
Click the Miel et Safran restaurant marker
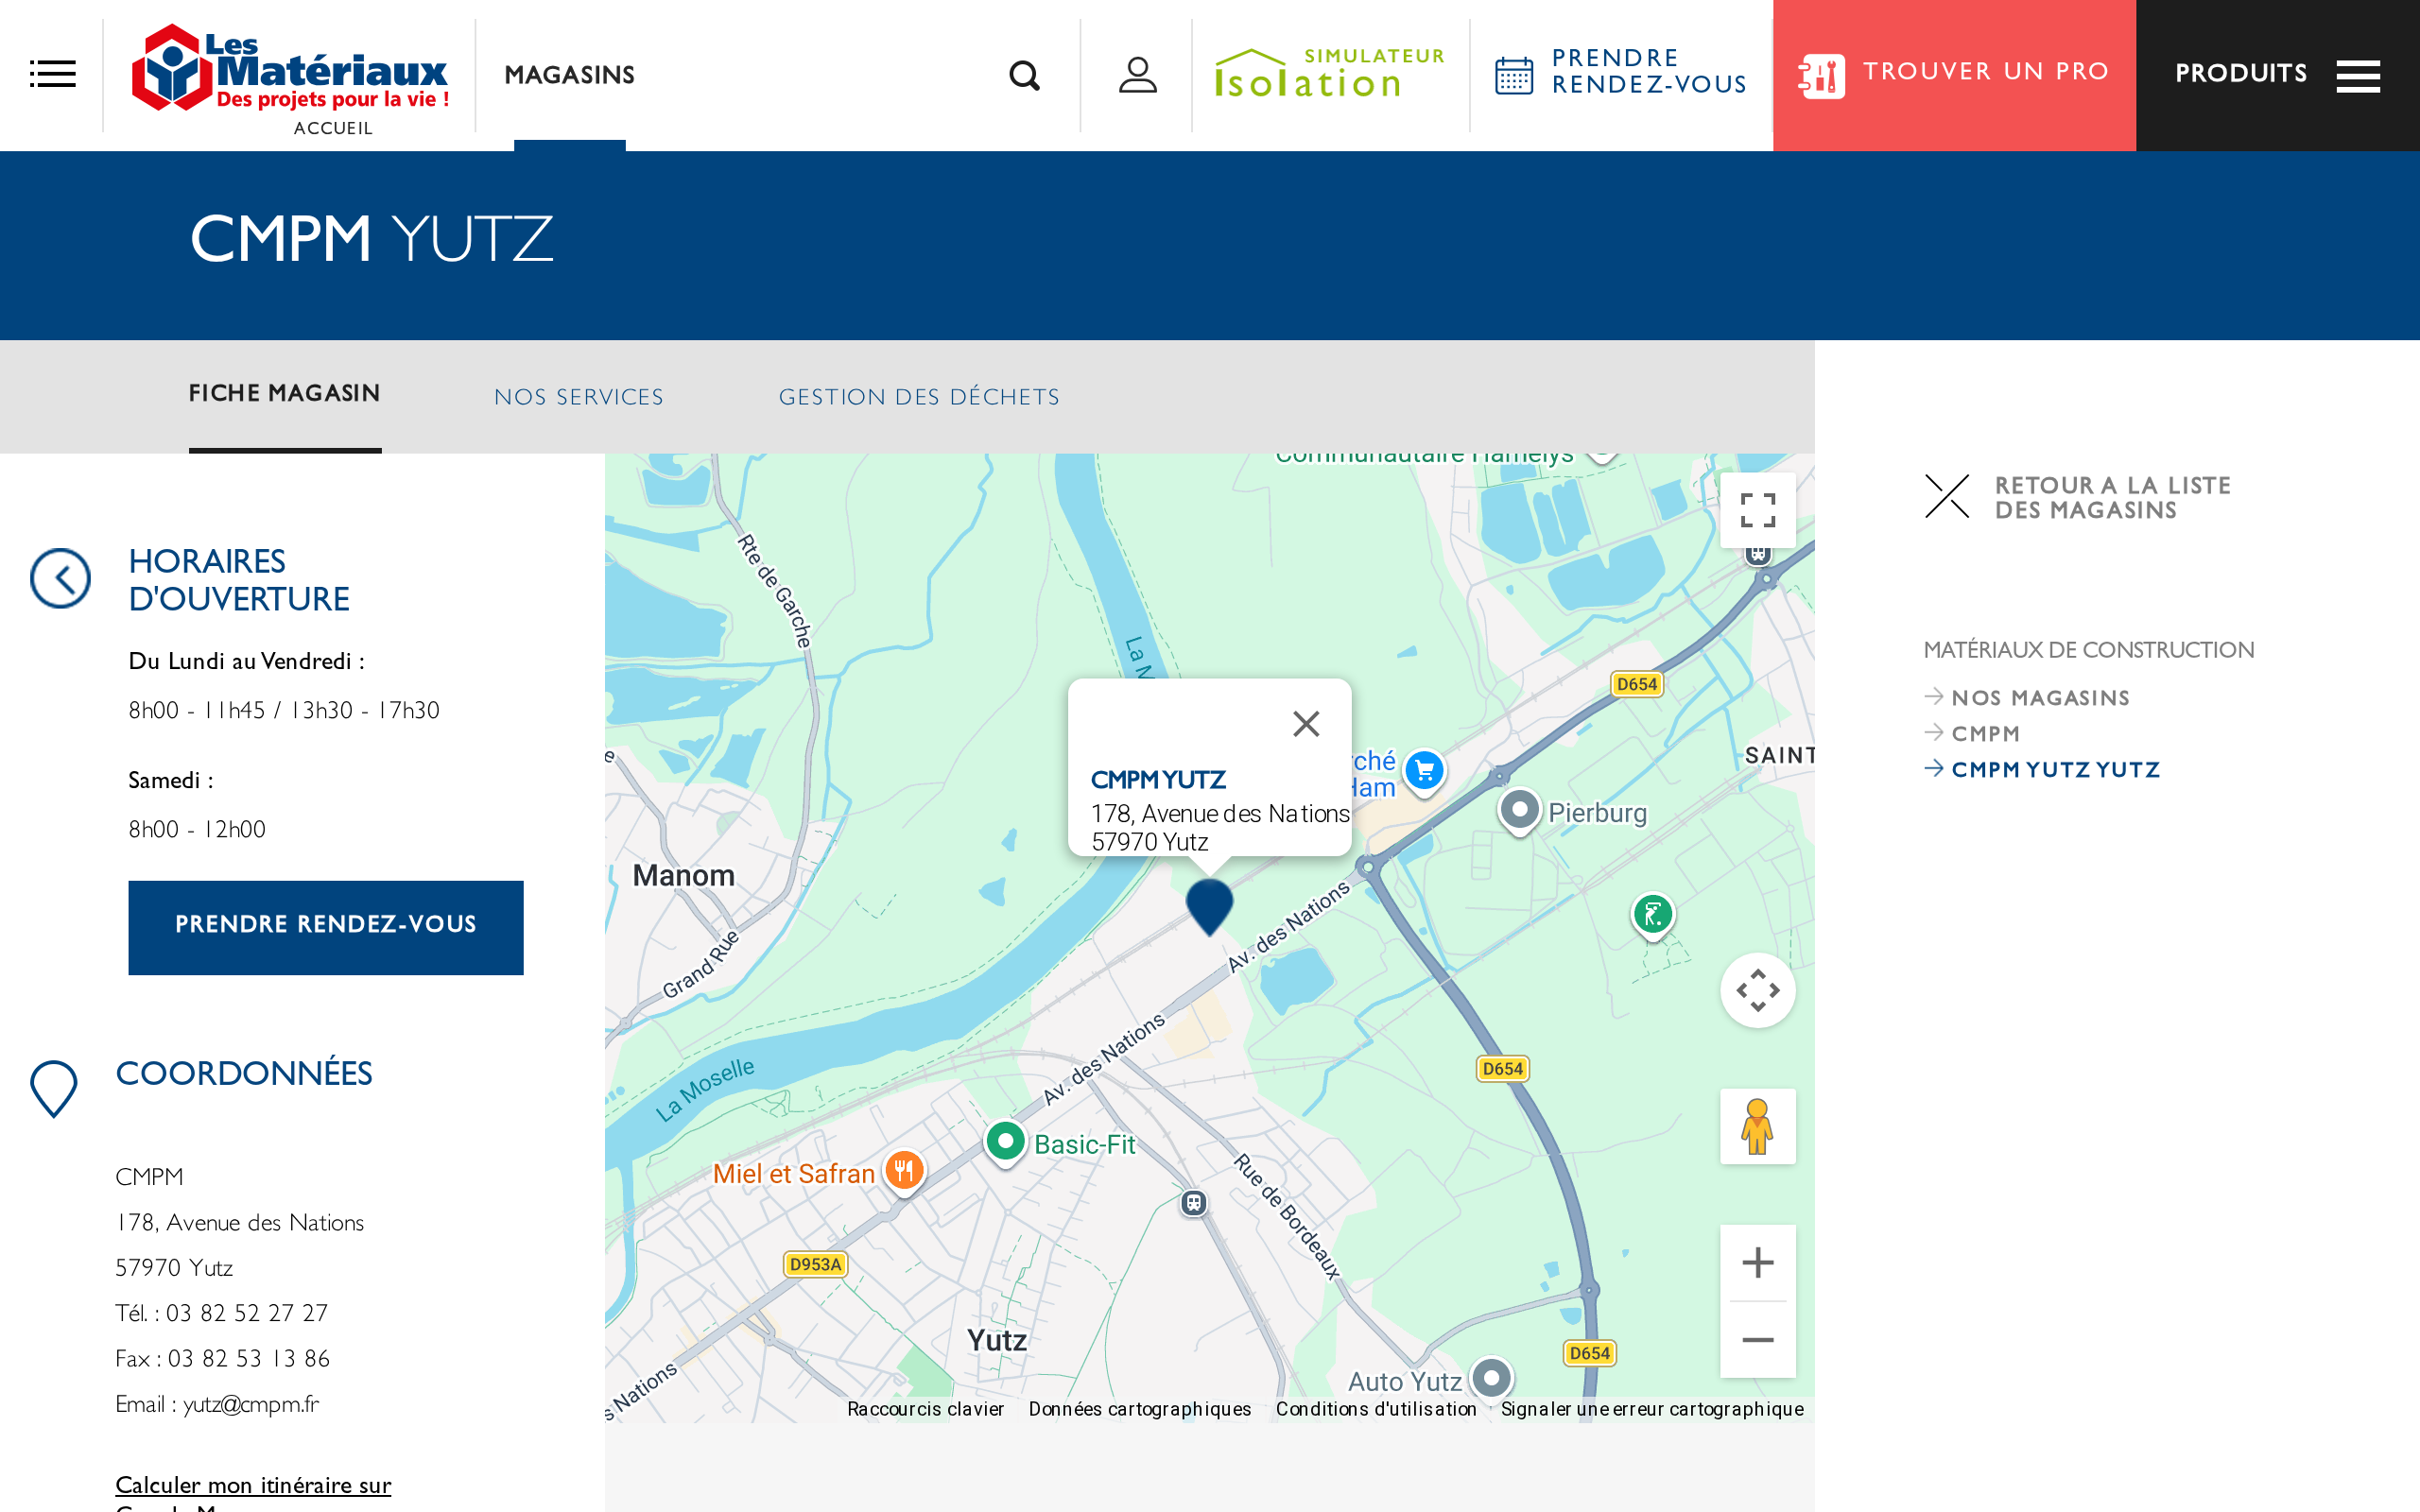point(904,1171)
